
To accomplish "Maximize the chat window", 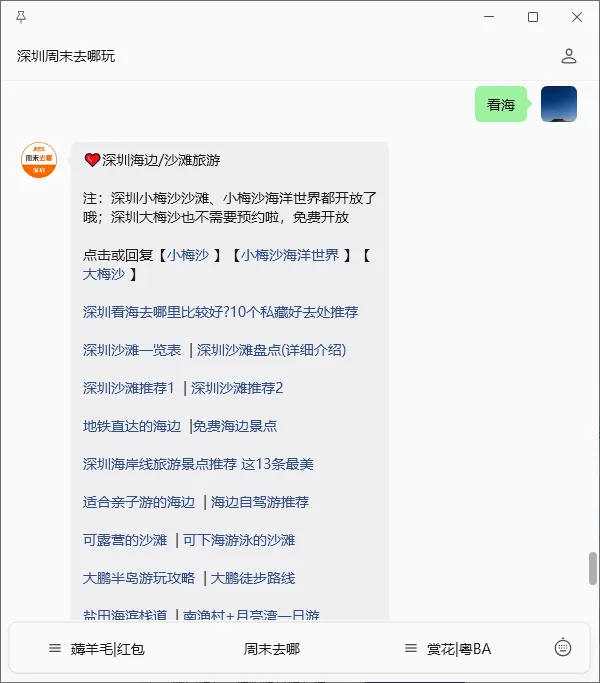I will click(x=532, y=17).
